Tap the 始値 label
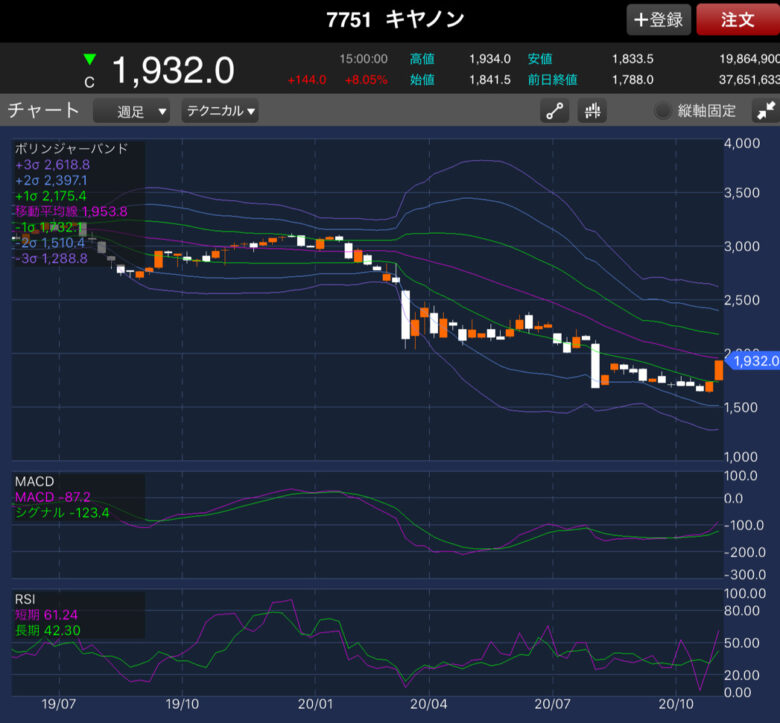Image resolution: width=780 pixels, height=723 pixels. [422, 80]
